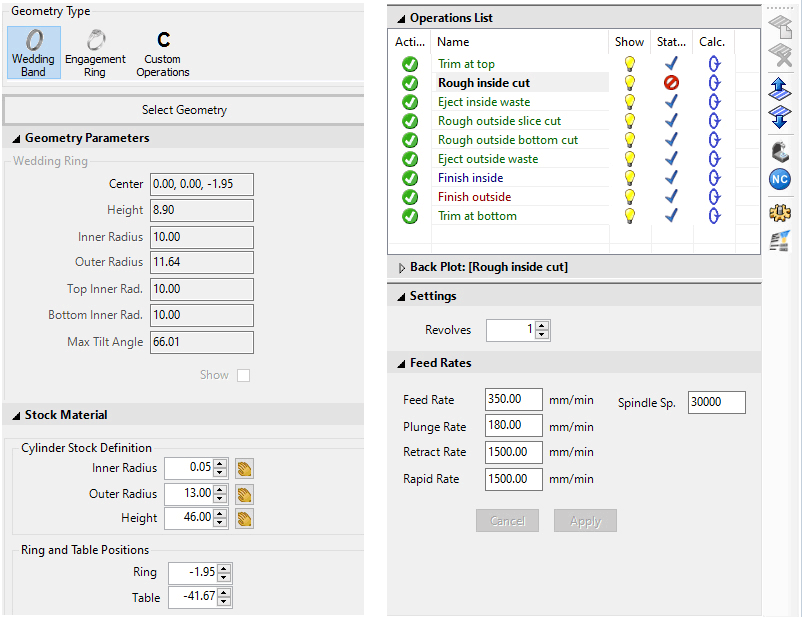The width and height of the screenshot is (802, 617).
Task: Collapse the Feed Rates section
Action: coord(401,363)
